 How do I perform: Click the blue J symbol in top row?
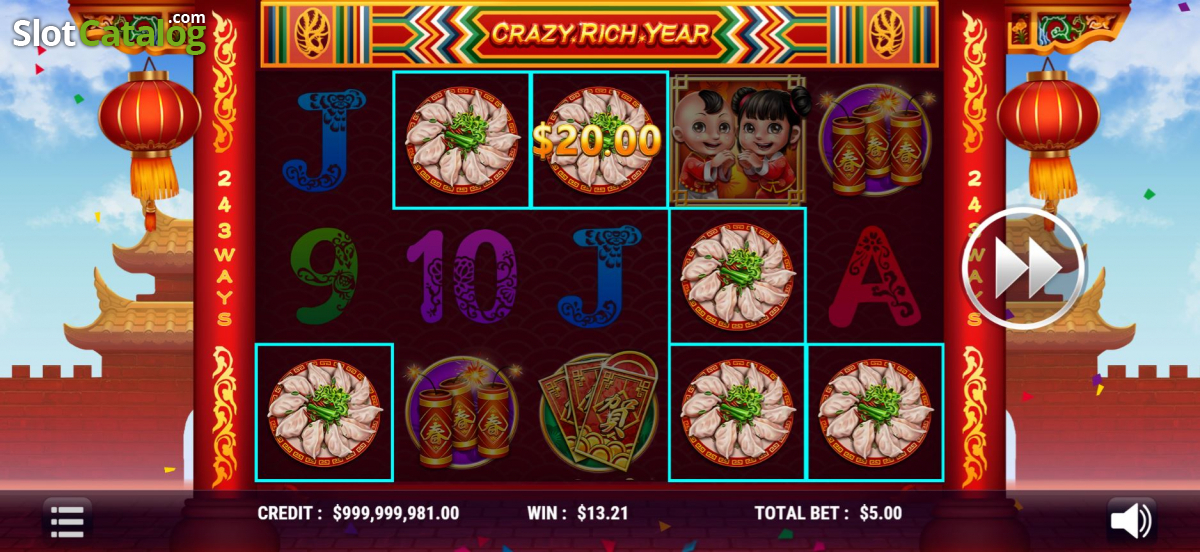click(324, 140)
